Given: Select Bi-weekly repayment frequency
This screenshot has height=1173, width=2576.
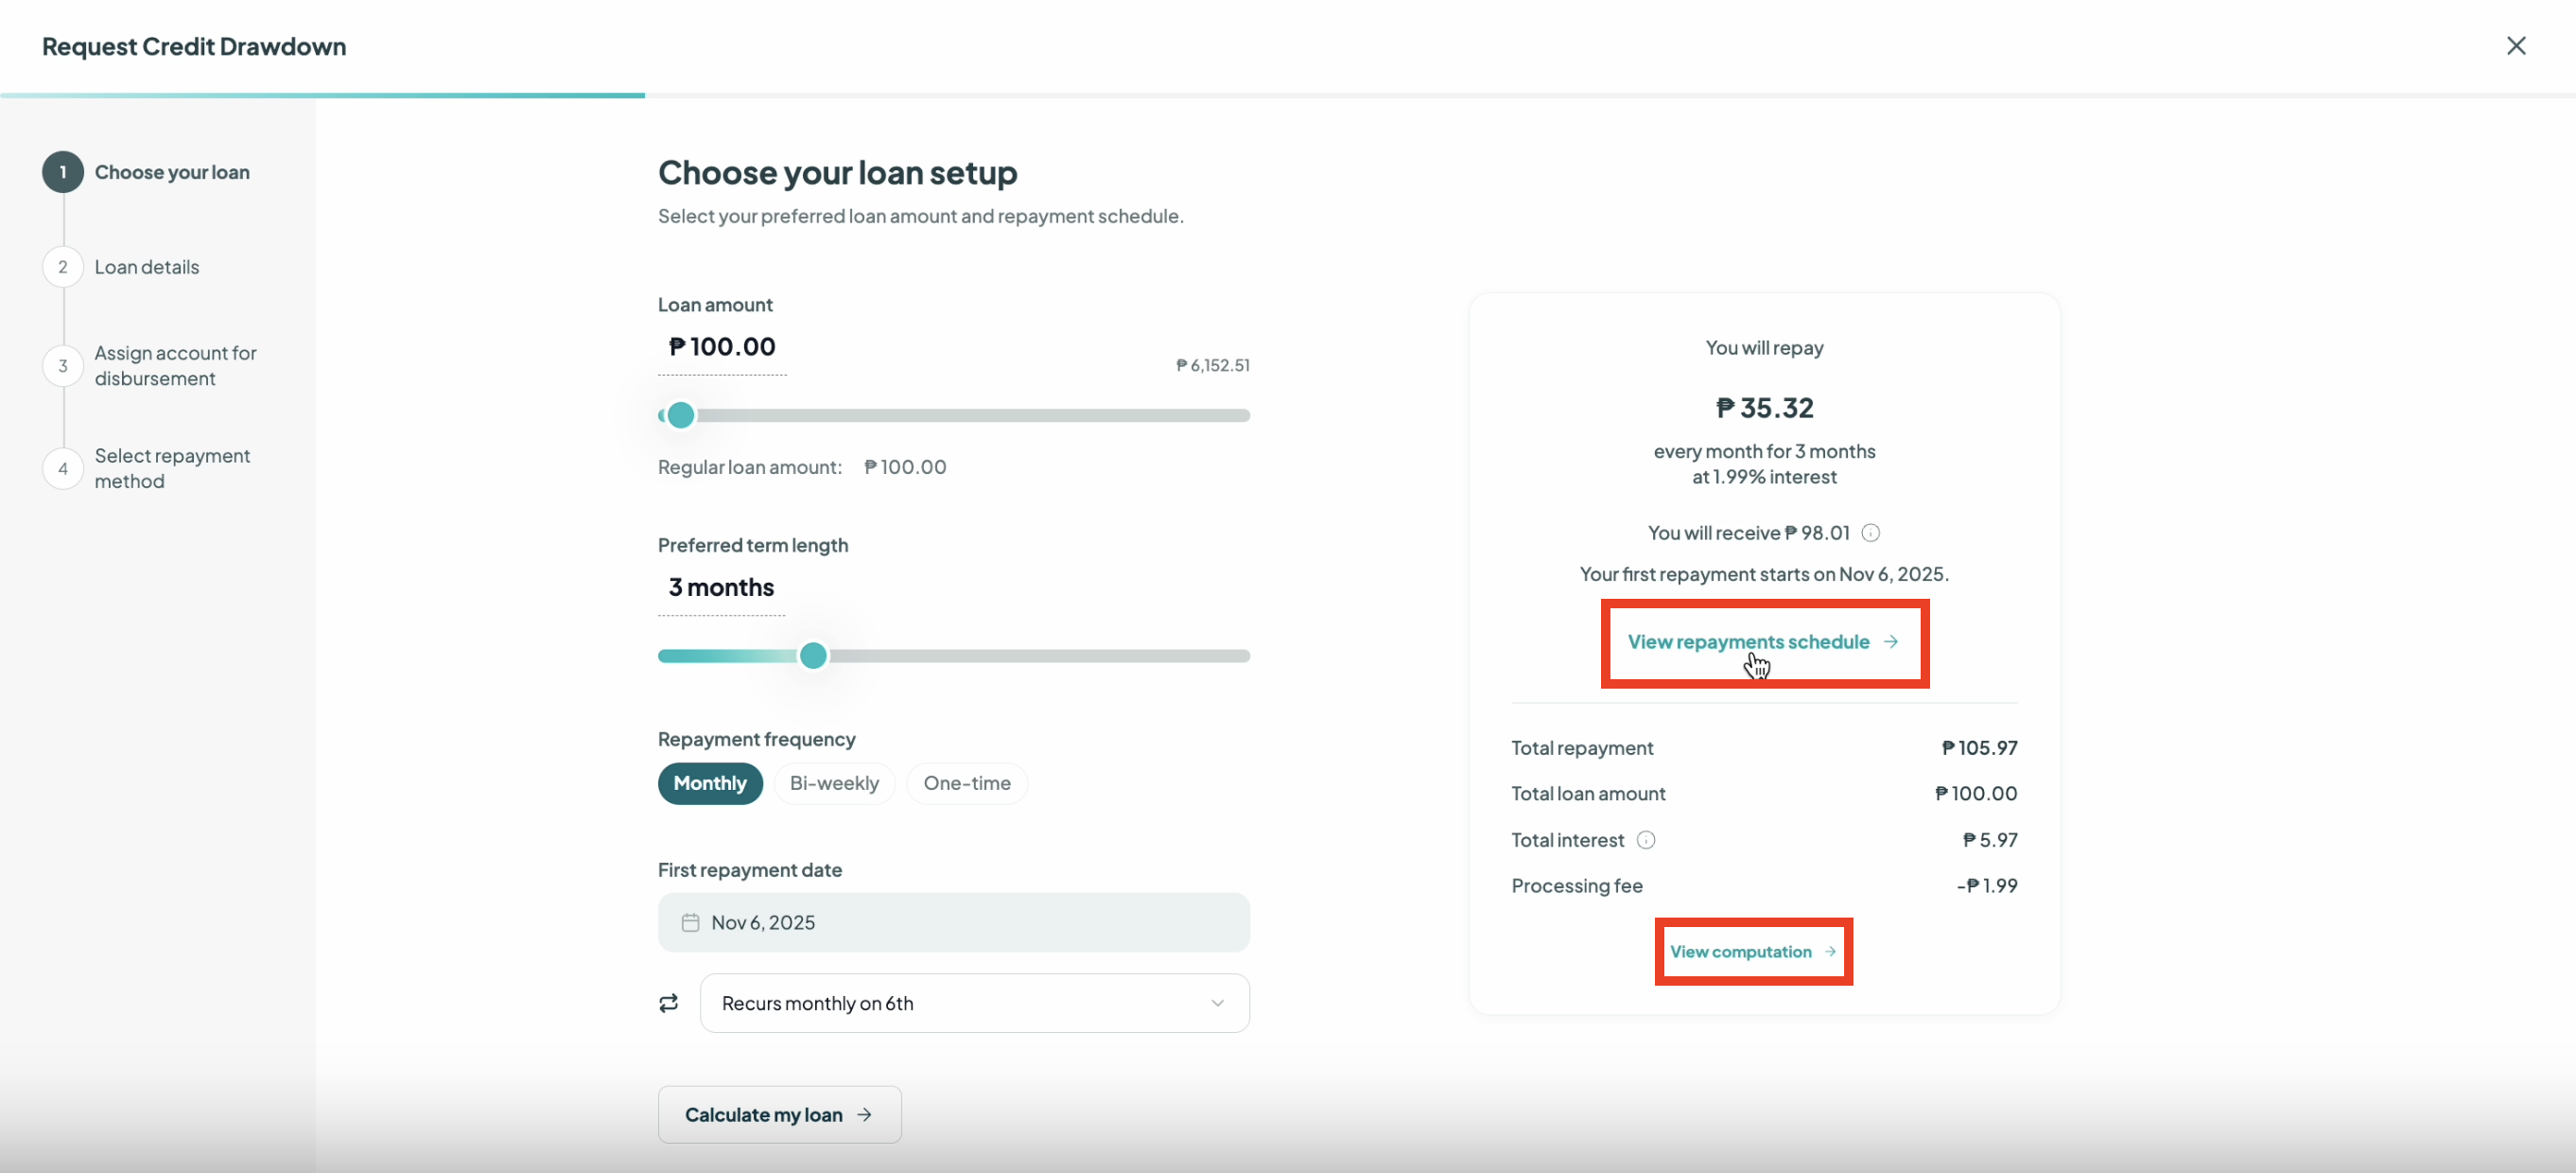Looking at the screenshot, I should [x=834, y=783].
